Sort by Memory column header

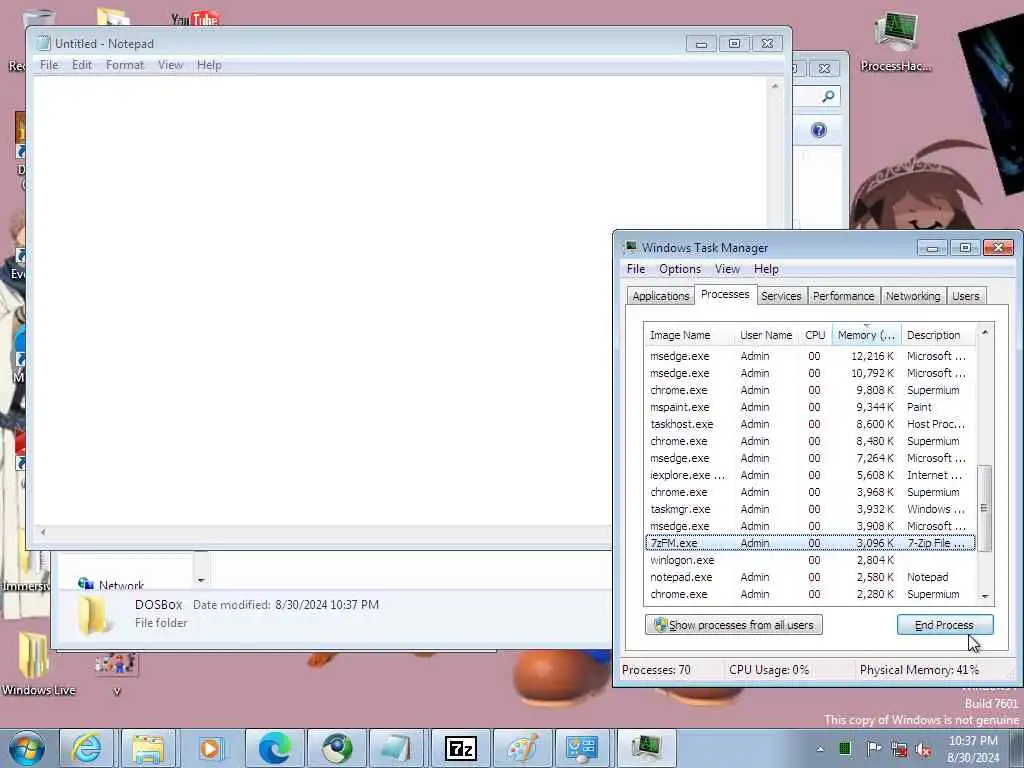coord(866,335)
